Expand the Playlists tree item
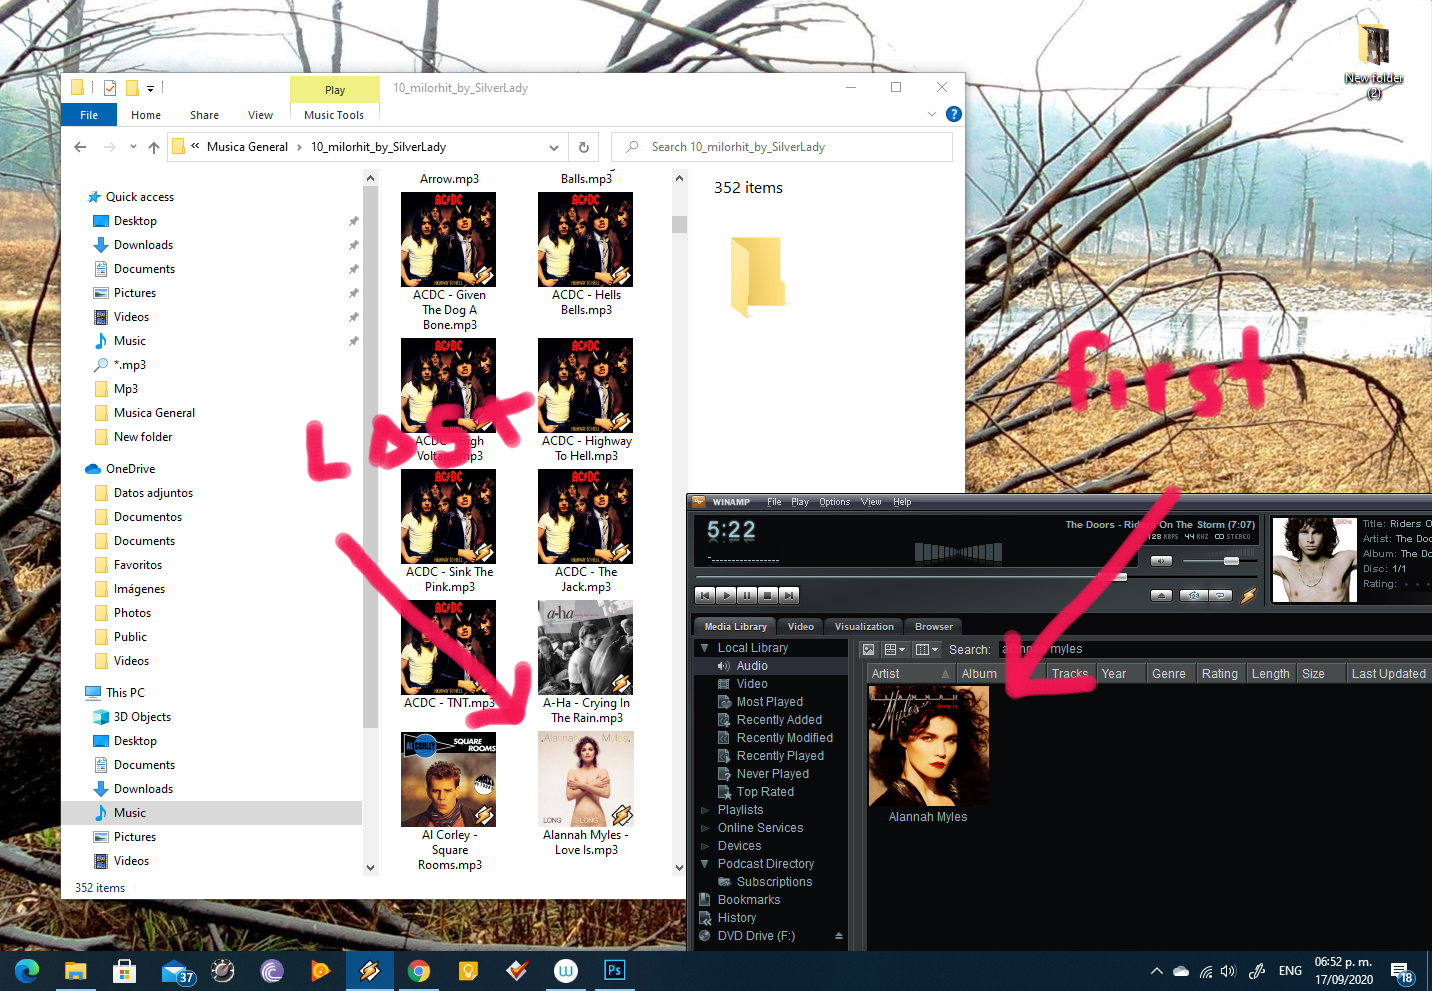1432x991 pixels. coord(706,809)
